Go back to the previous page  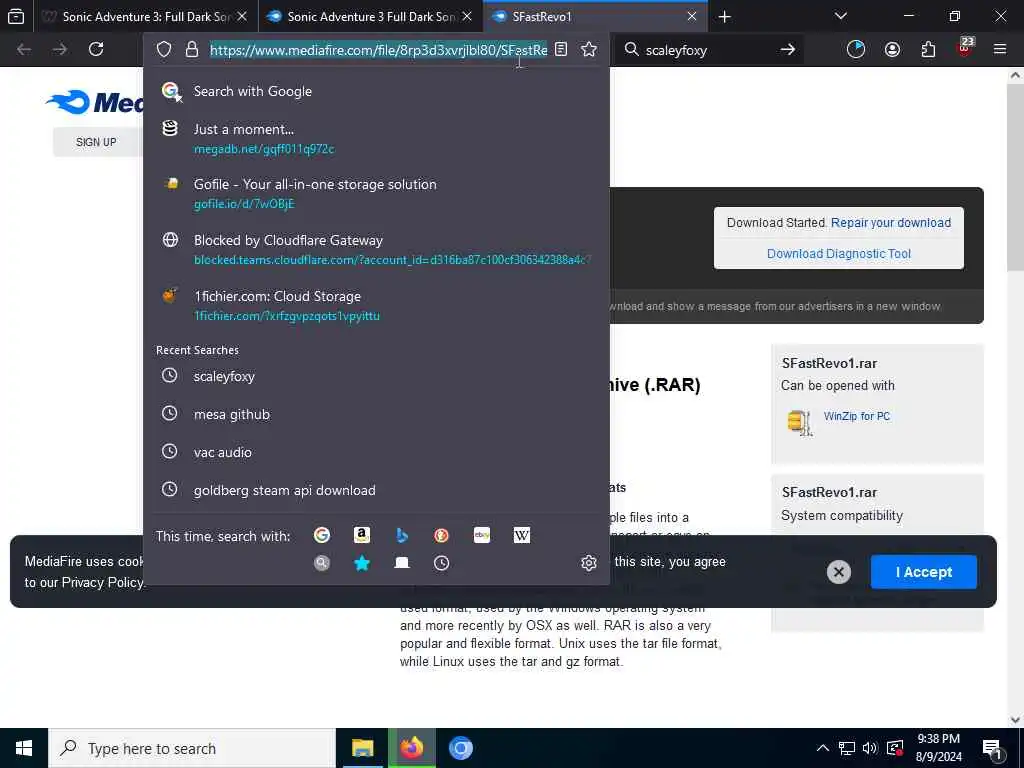pos(24,50)
